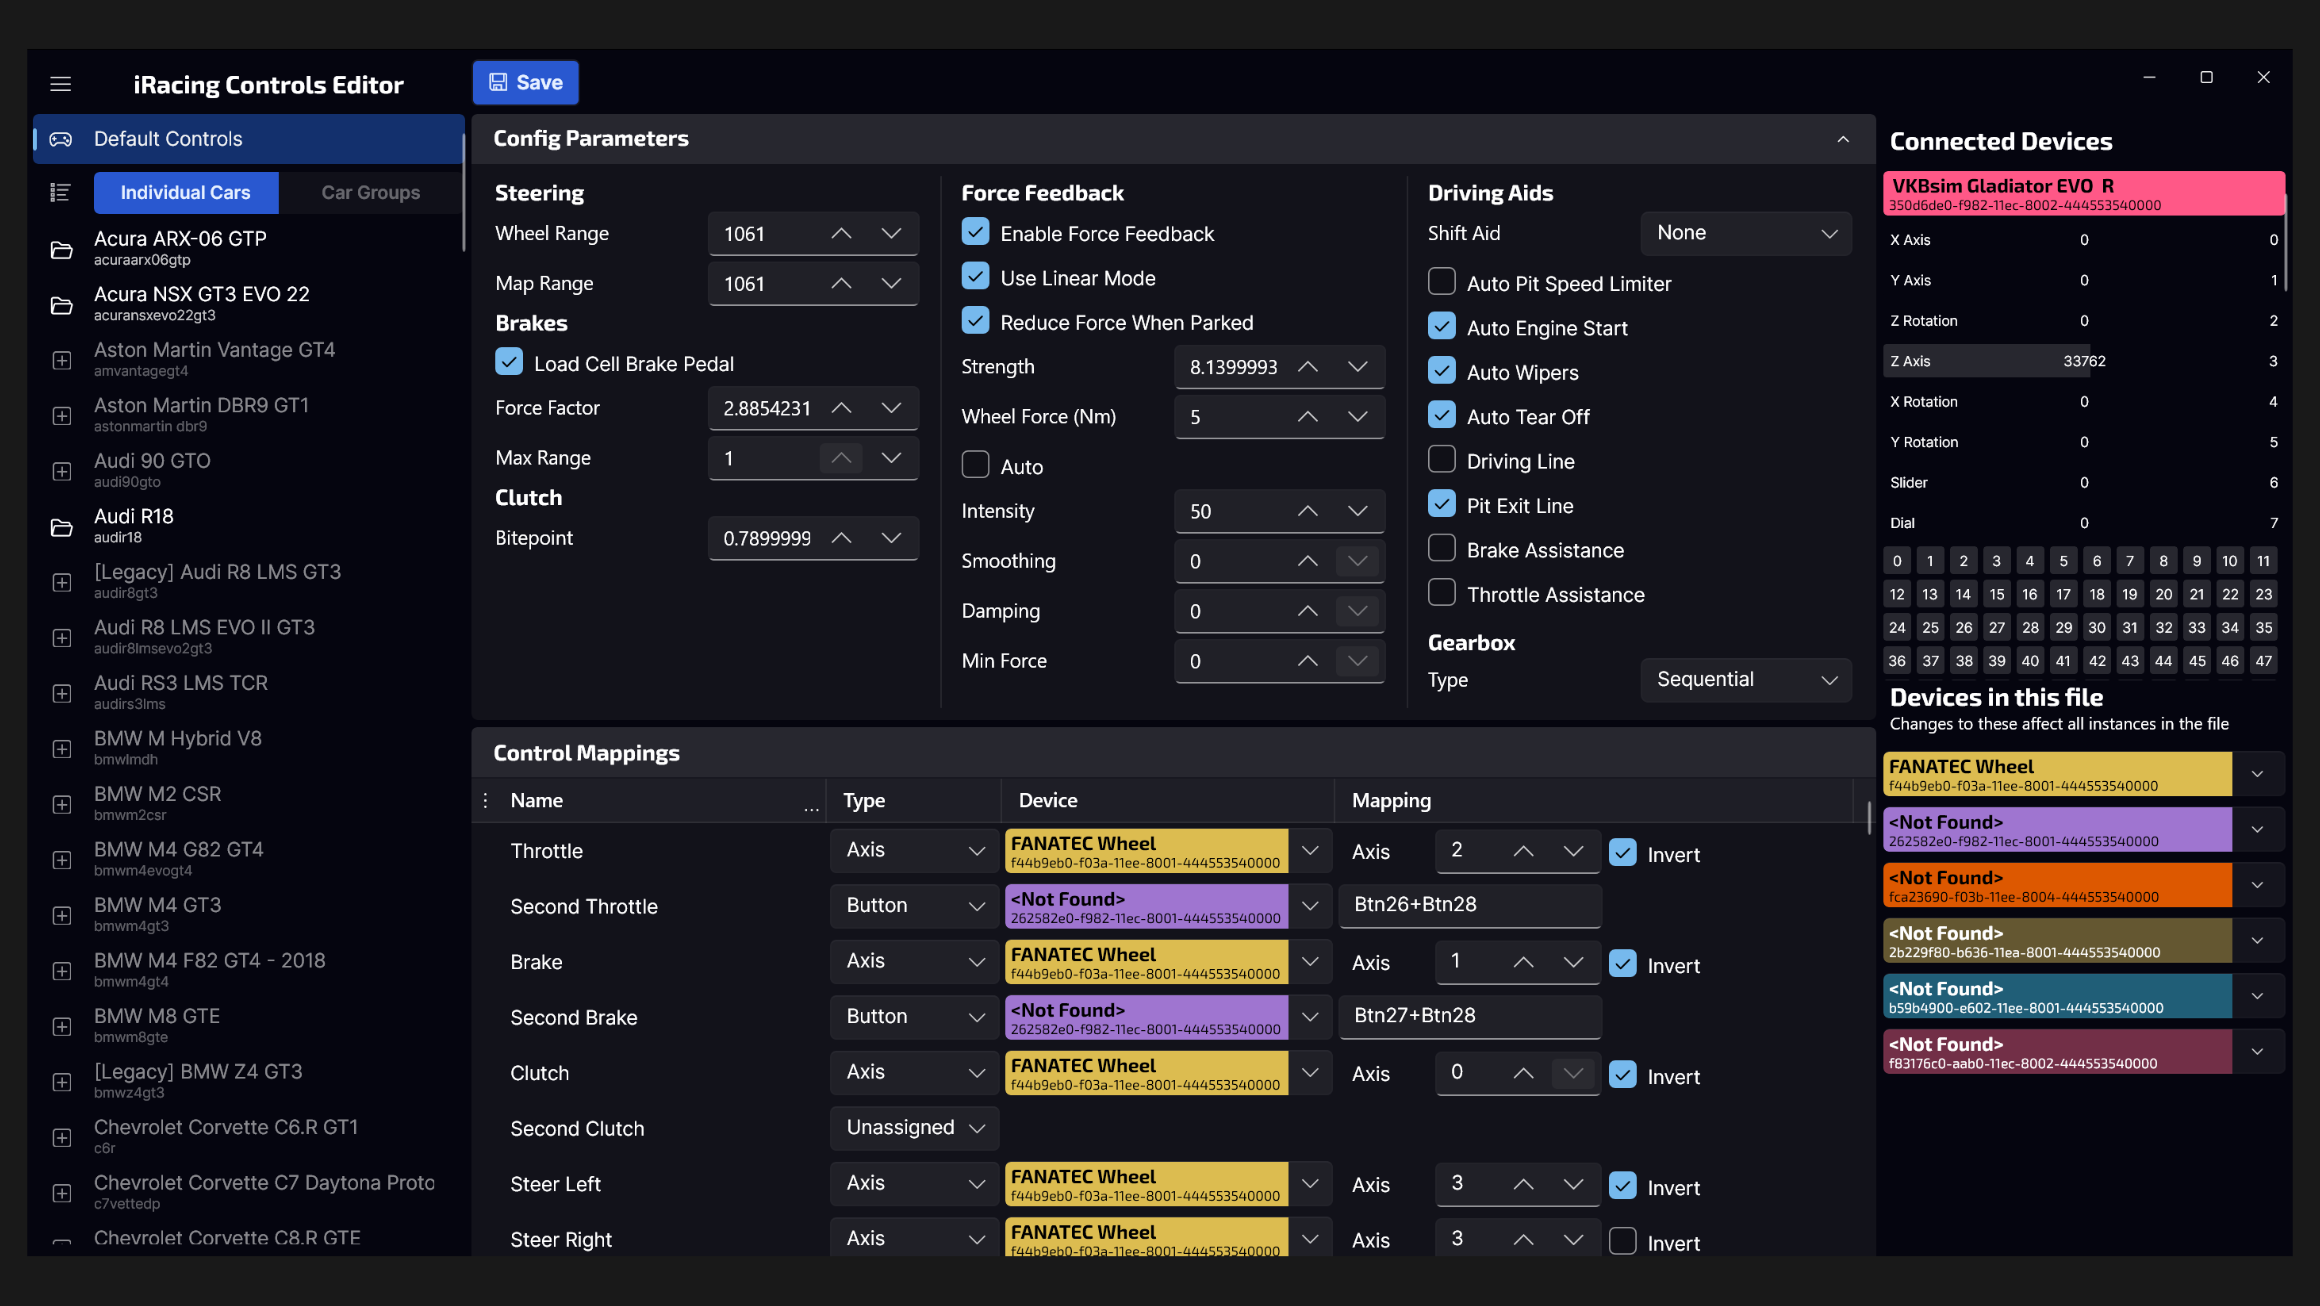Open the Acura NSX GT3 EVO 22 folder icon
Screen dimensions: 2320x1306
[61, 305]
